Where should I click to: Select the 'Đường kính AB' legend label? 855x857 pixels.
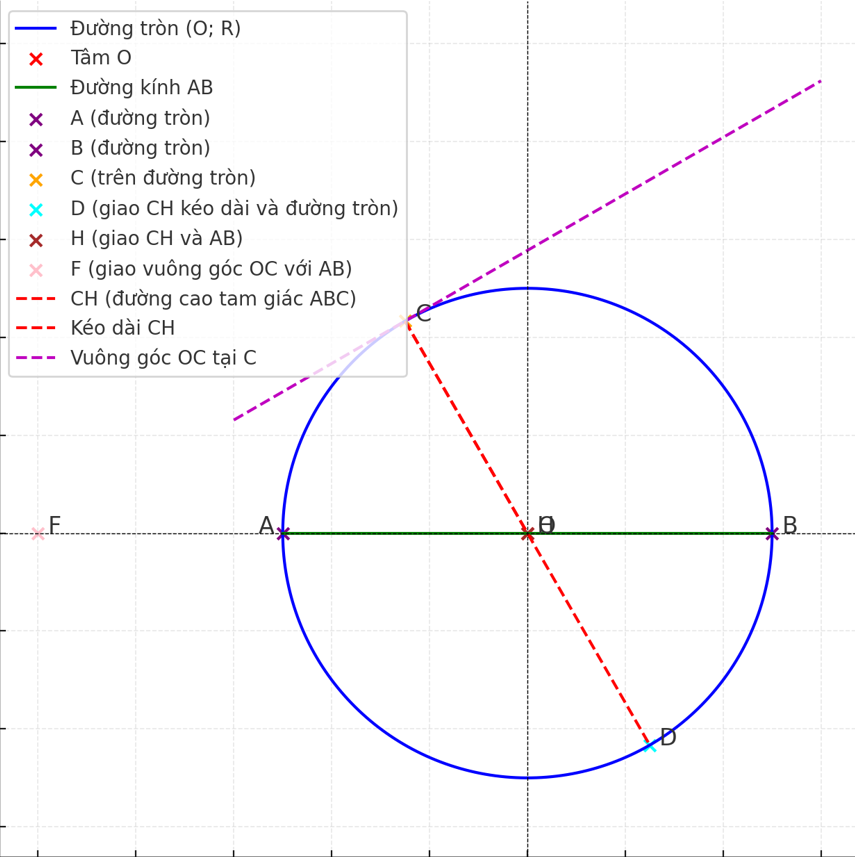click(141, 88)
